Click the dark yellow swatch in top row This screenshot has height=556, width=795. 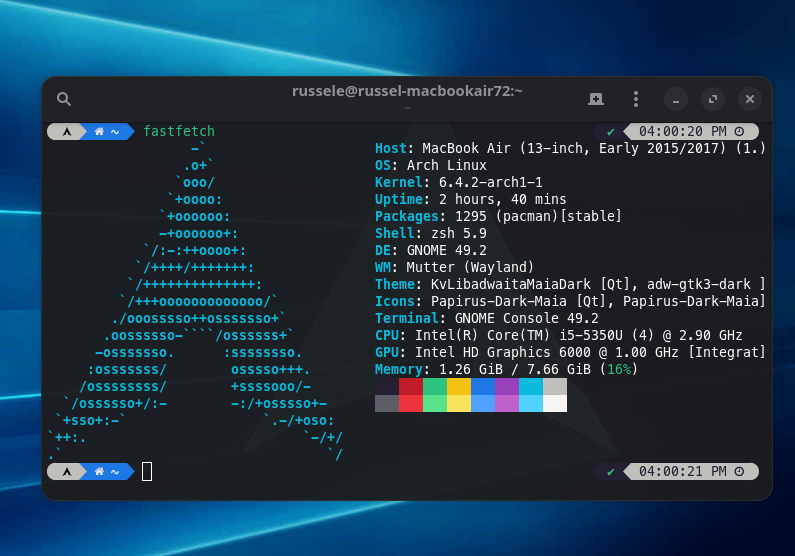(x=459, y=387)
